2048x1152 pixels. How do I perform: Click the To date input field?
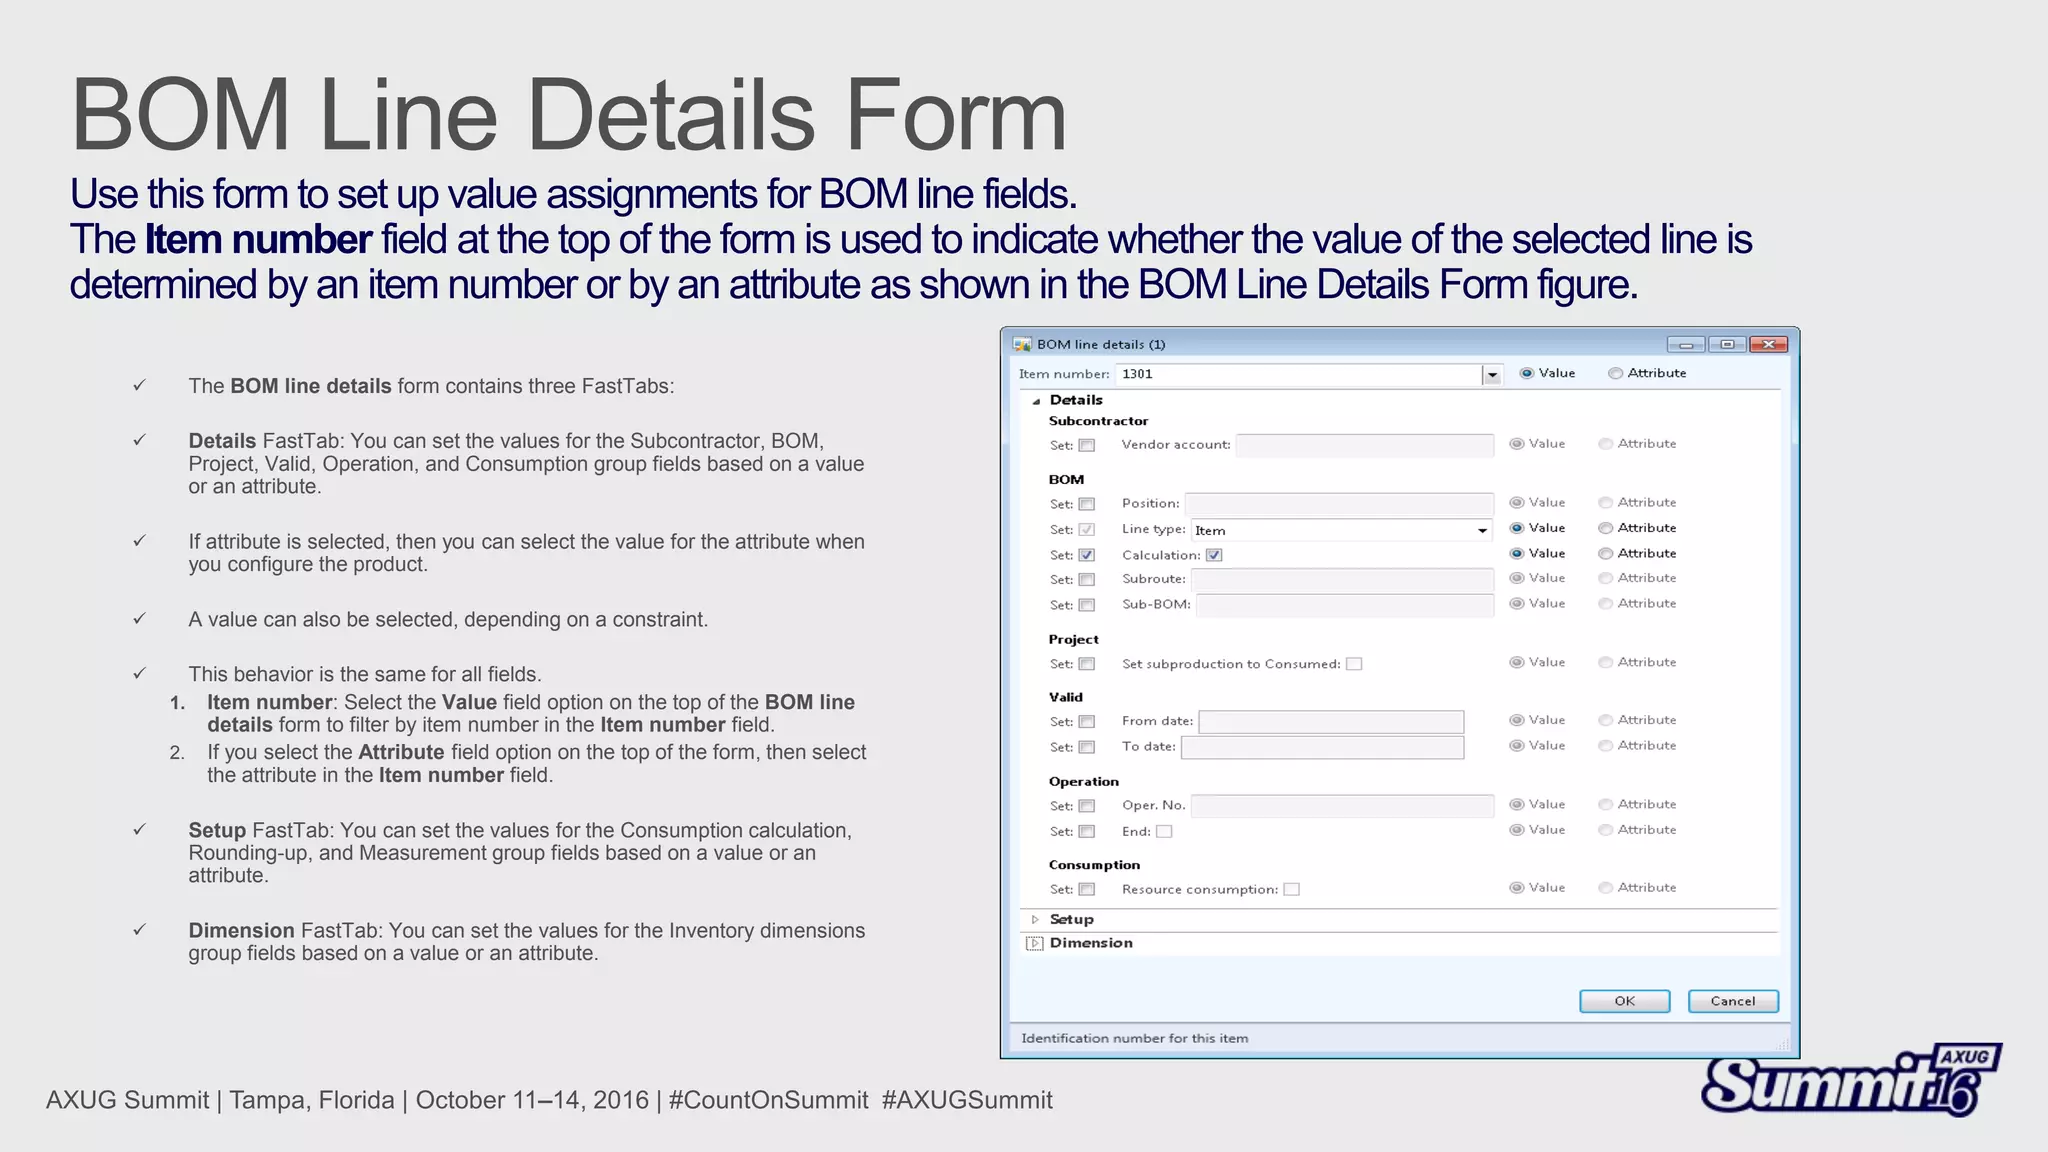click(x=1322, y=747)
